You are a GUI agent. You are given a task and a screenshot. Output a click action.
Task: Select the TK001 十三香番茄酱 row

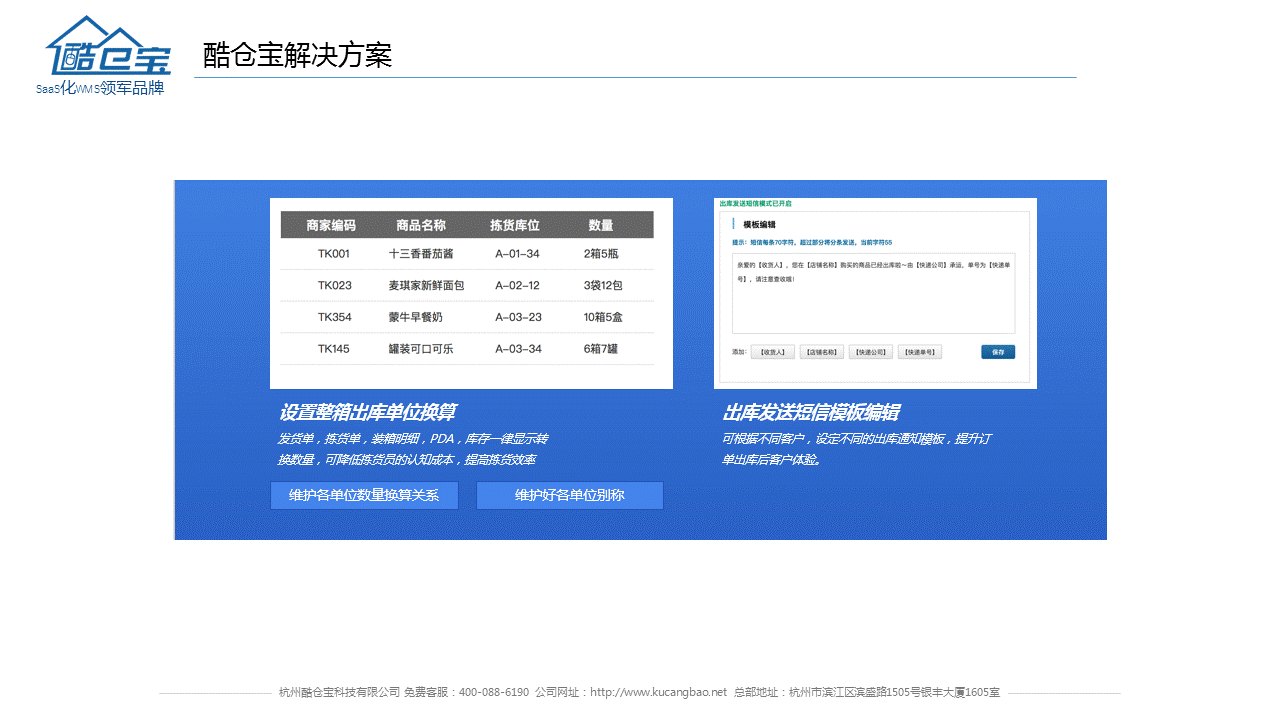coord(467,254)
